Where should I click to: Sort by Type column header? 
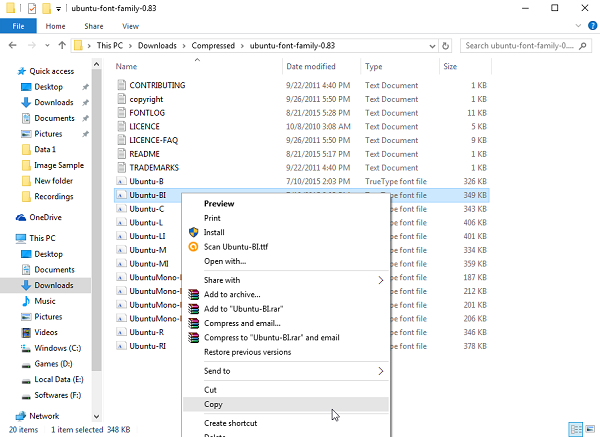(400, 67)
